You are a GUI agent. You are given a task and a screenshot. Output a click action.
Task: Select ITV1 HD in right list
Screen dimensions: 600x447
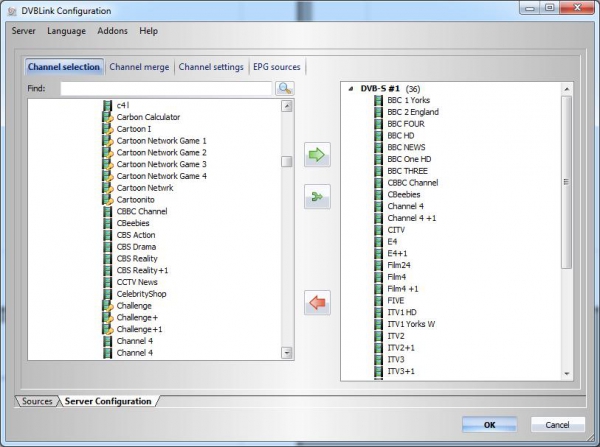coord(402,312)
